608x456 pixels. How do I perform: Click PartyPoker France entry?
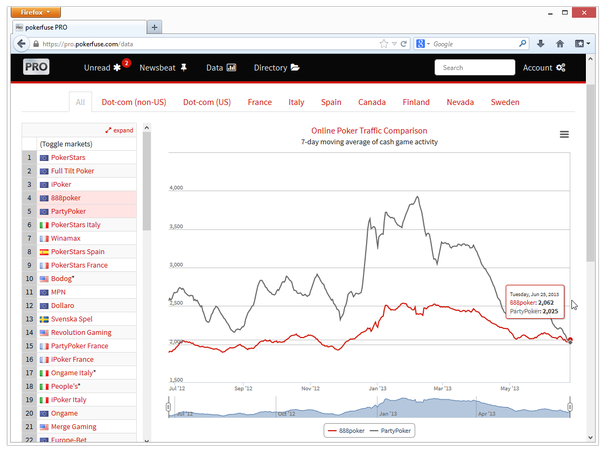click(x=79, y=346)
